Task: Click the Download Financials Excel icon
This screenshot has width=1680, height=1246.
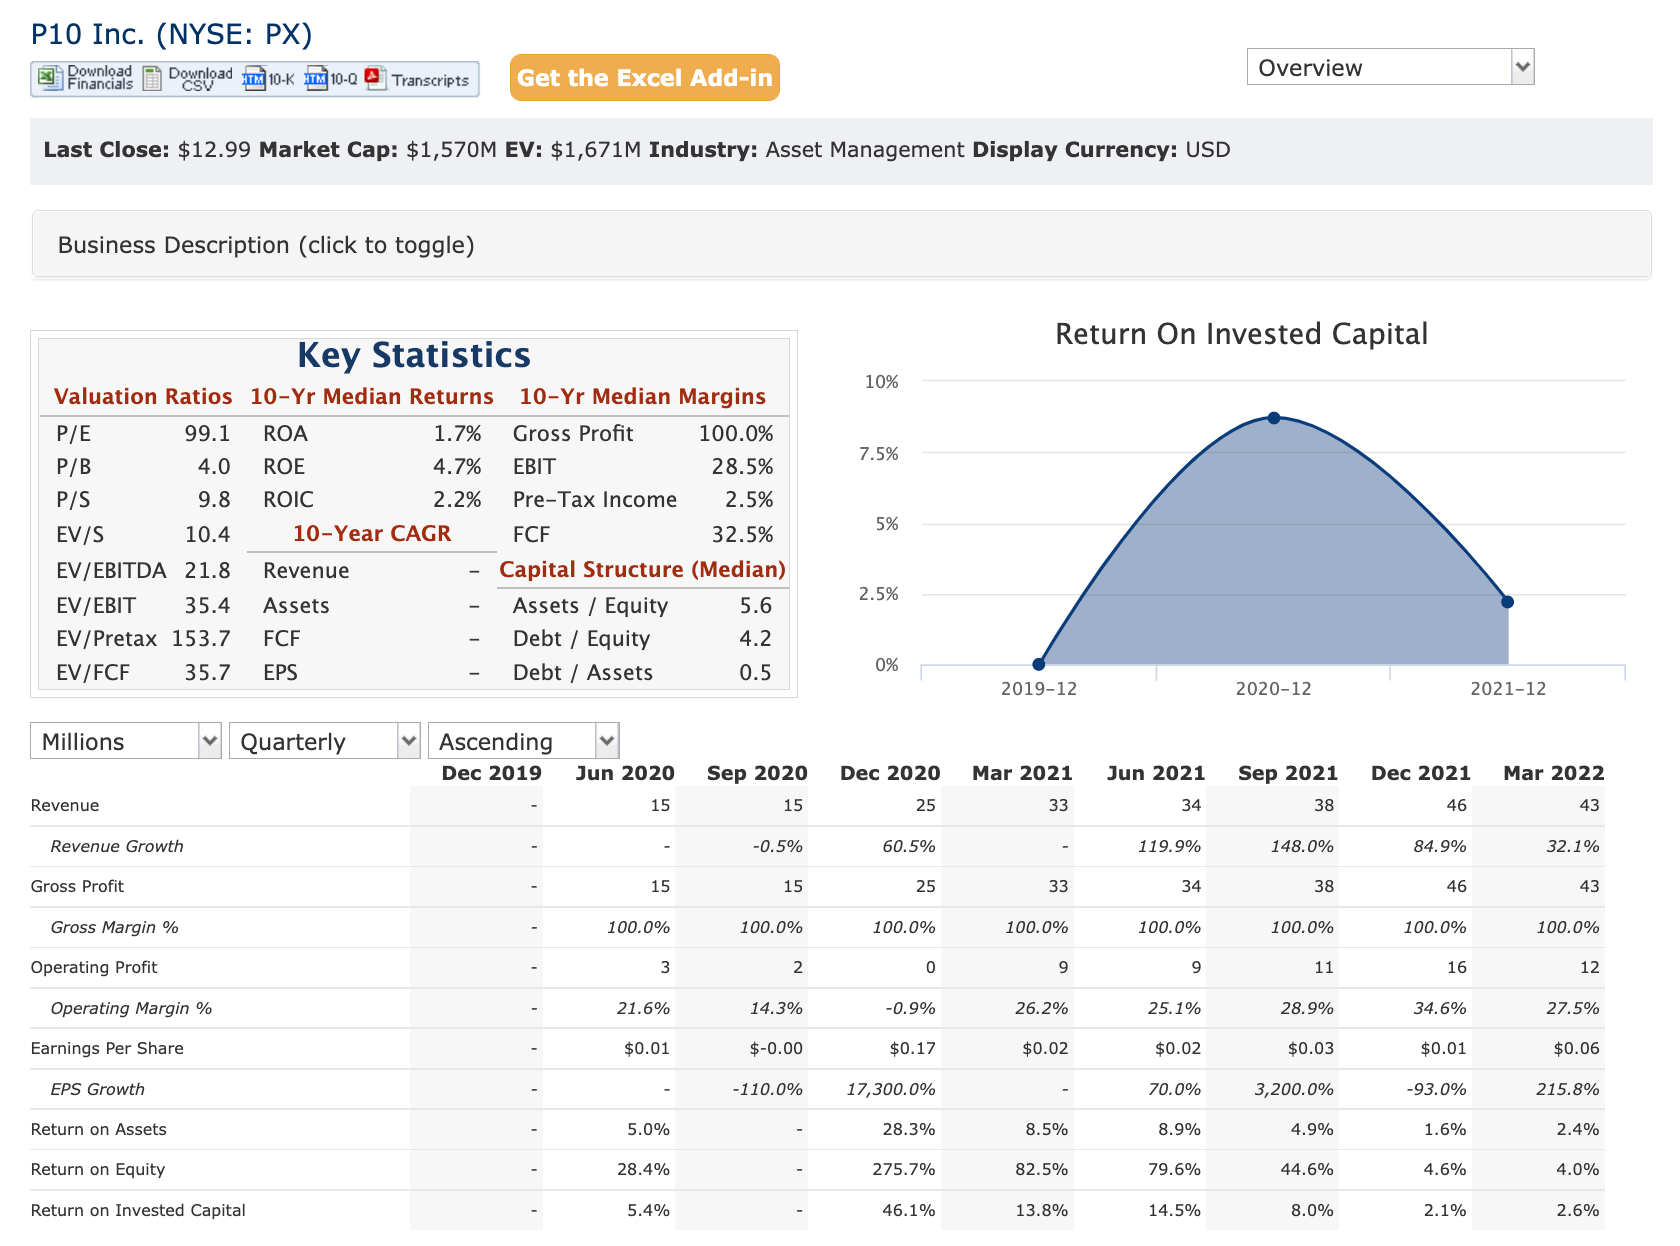Action: coord(50,78)
